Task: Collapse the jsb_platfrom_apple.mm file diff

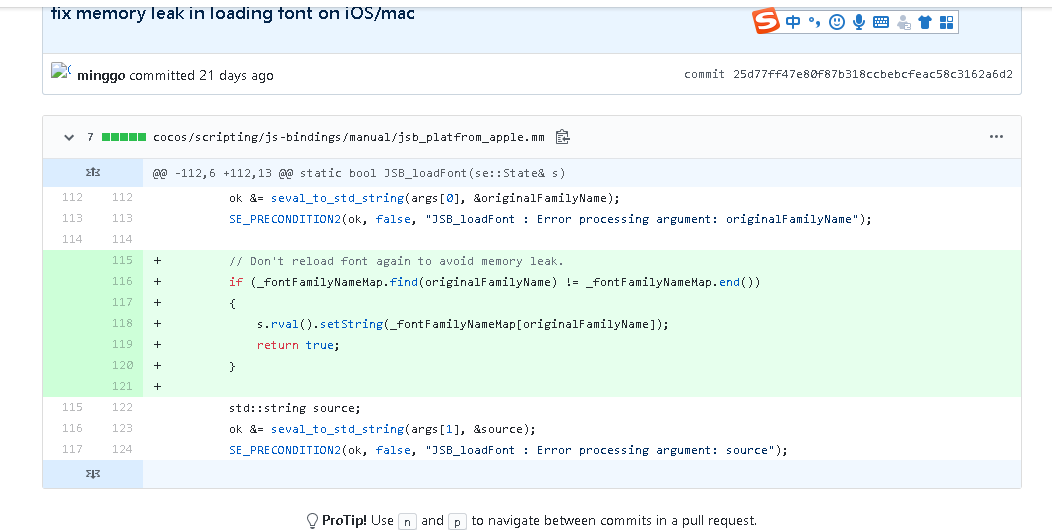Action: 69,137
